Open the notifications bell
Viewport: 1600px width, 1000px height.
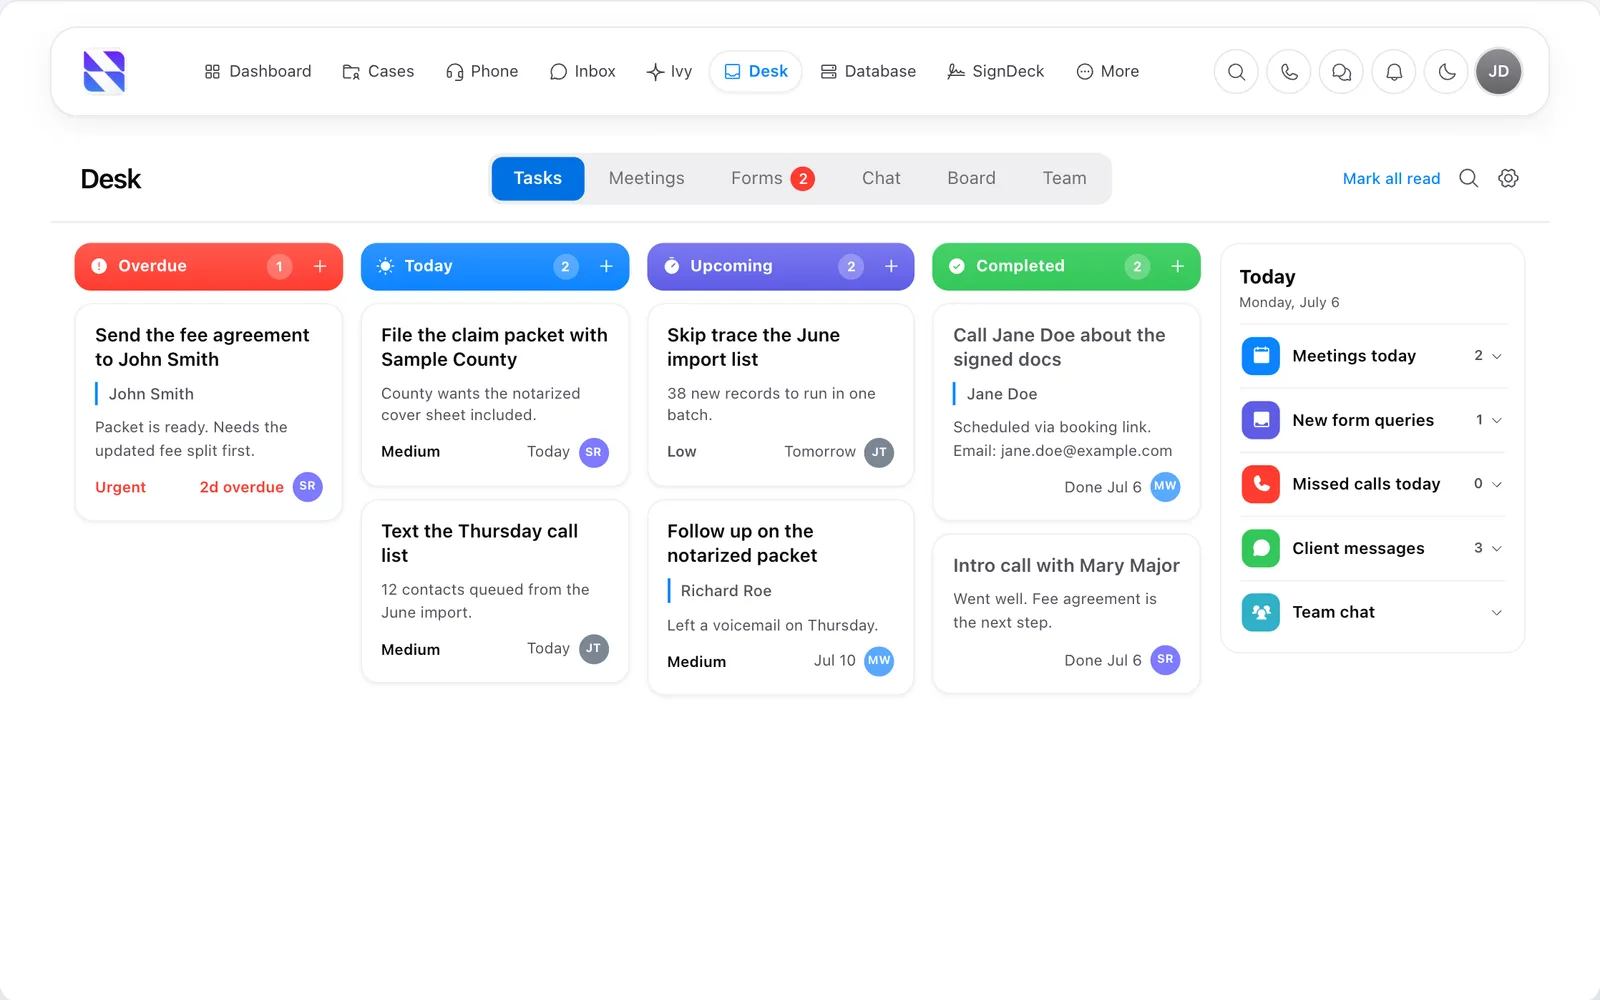click(x=1394, y=72)
